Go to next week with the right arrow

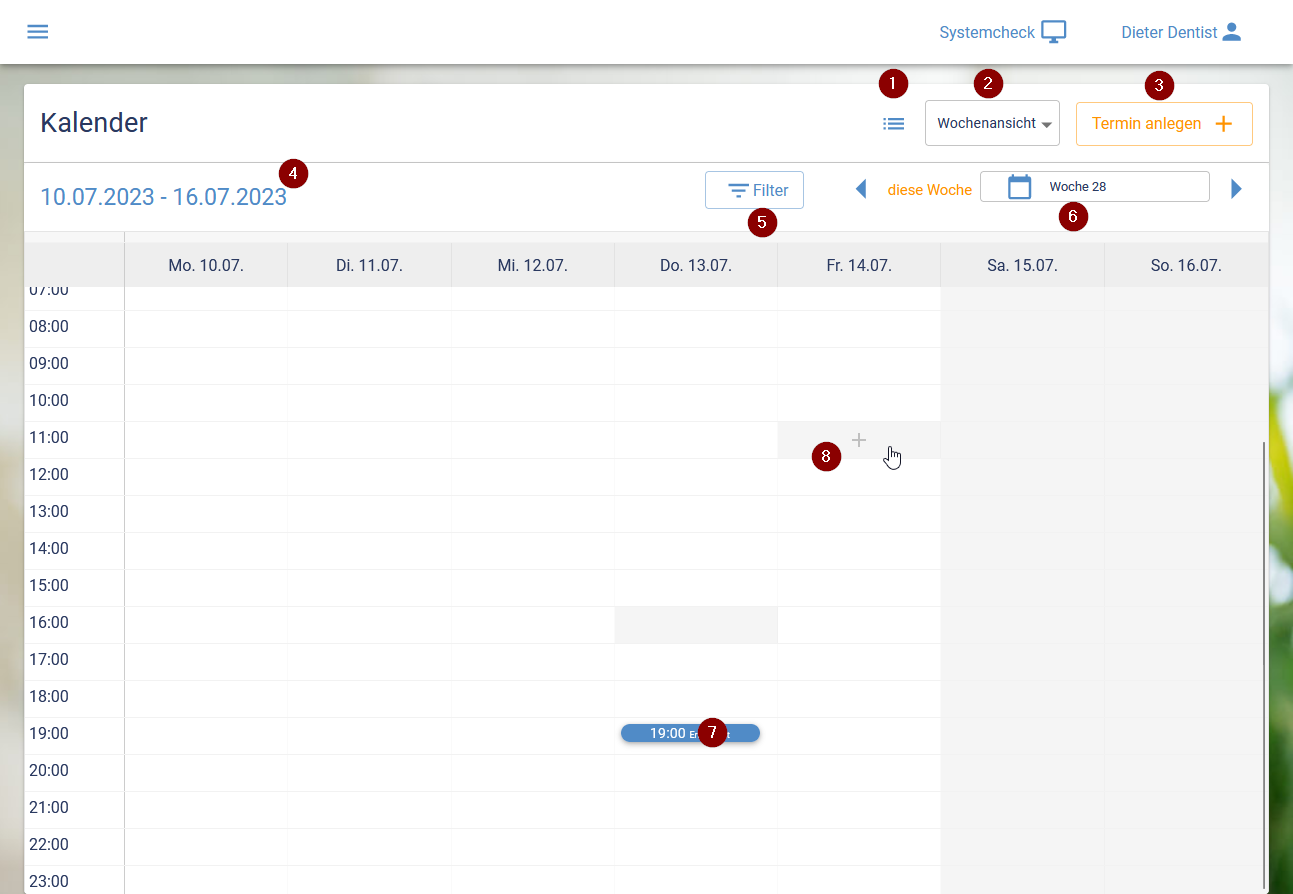click(1236, 188)
